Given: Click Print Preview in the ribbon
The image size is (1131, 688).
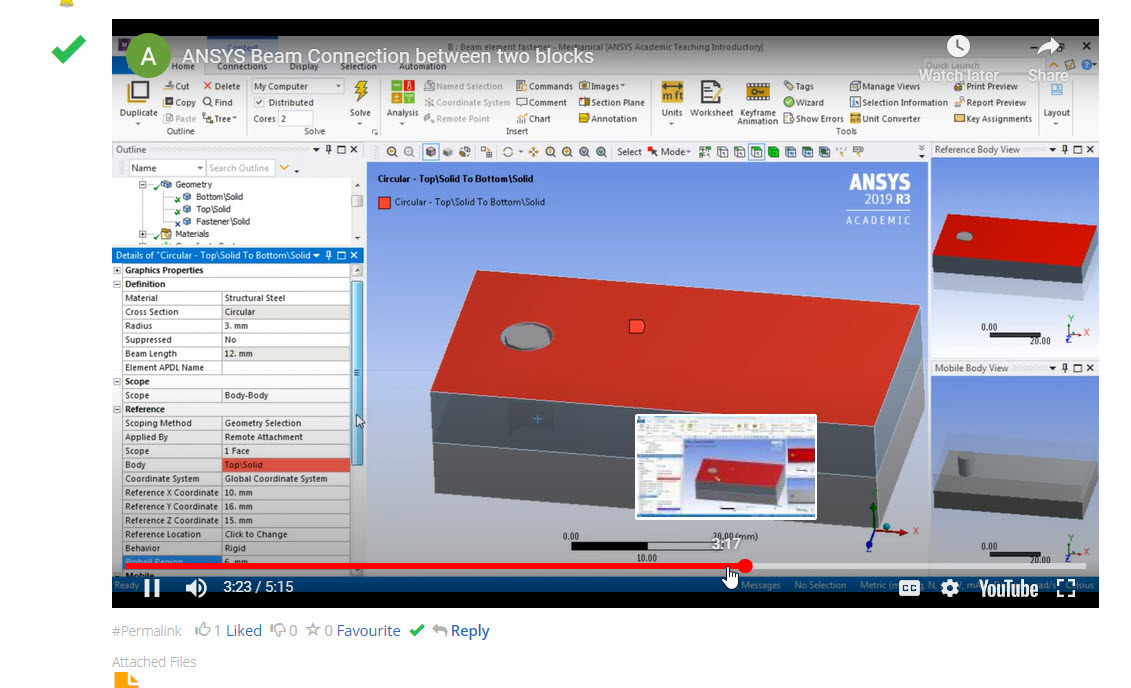Looking at the screenshot, I should [x=985, y=86].
